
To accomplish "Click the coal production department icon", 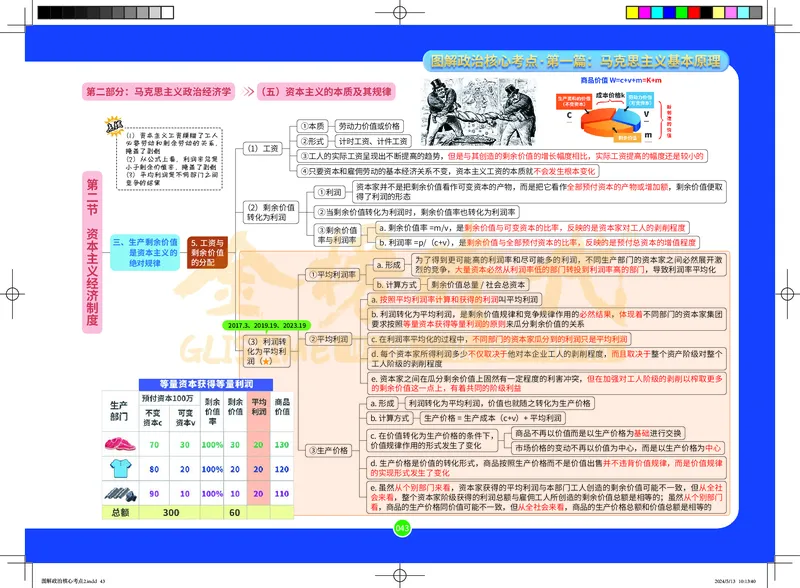I will point(120,493).
